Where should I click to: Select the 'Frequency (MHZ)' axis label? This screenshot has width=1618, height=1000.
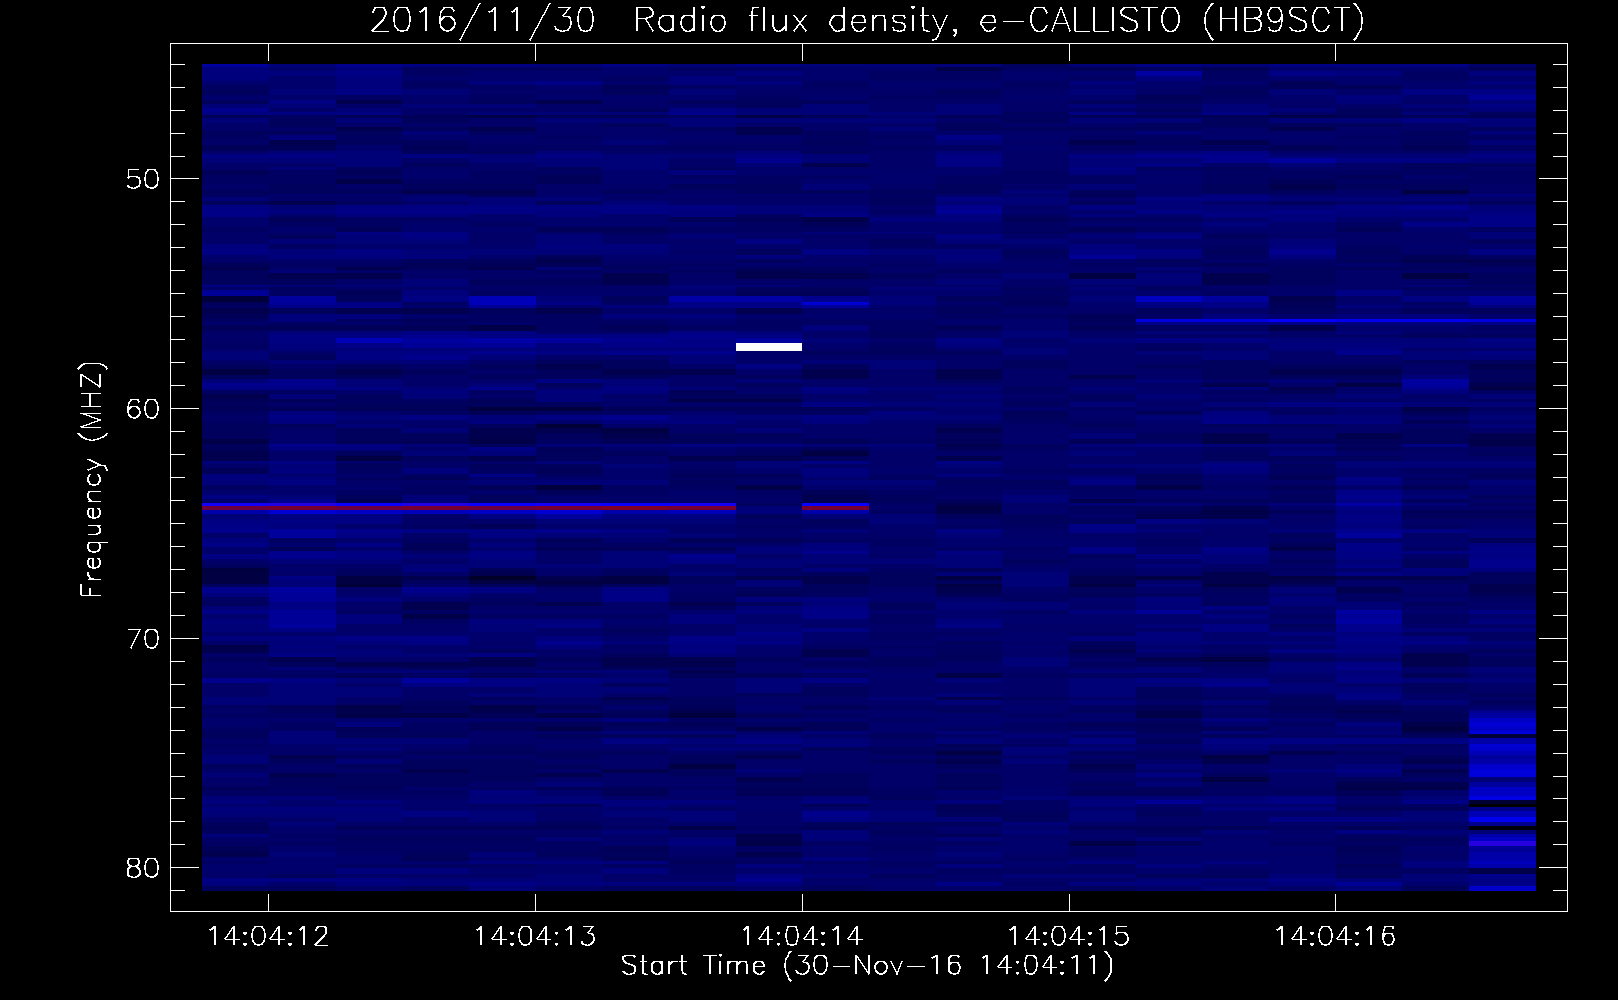tap(92, 480)
